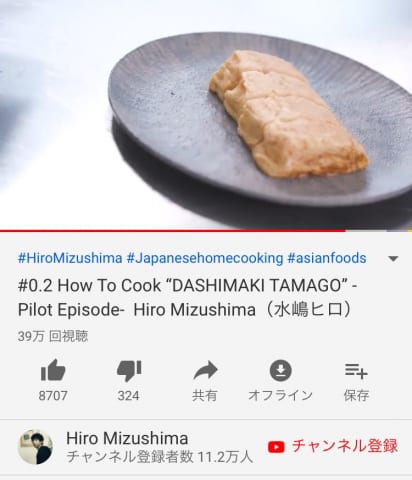412x480 pixels.
Task: Click the 共有 share label
Action: pos(205,396)
